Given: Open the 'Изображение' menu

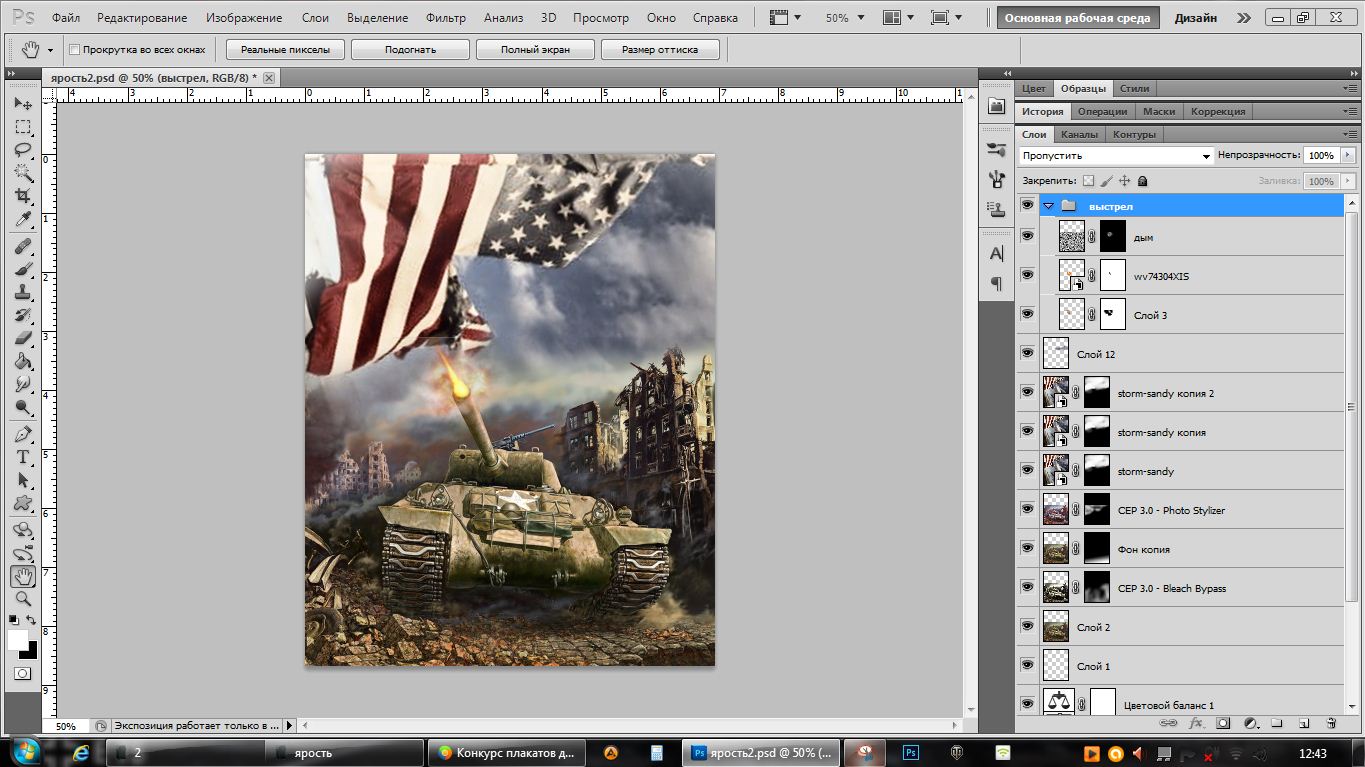Looking at the screenshot, I should (244, 18).
